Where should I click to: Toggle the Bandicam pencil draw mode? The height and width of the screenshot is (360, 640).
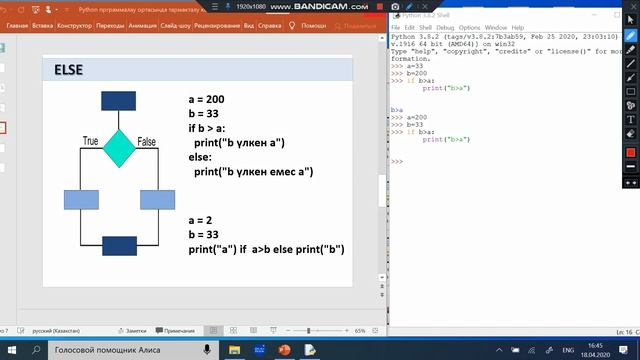coord(409,7)
